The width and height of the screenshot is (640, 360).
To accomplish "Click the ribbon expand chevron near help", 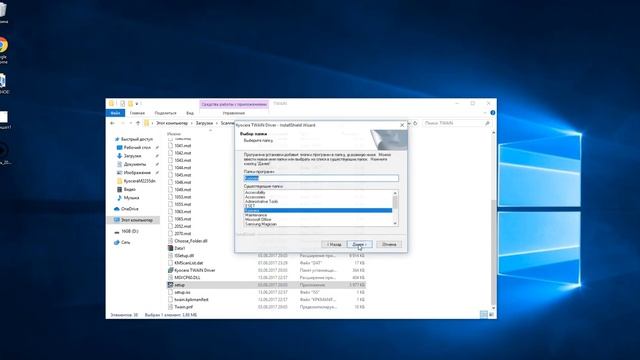I will click(485, 113).
